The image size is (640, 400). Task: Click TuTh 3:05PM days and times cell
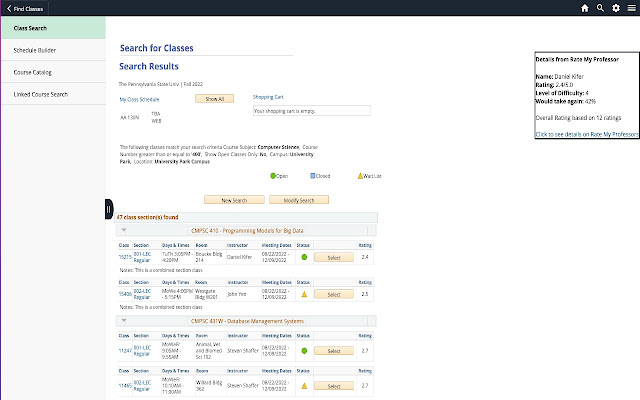pos(177,257)
